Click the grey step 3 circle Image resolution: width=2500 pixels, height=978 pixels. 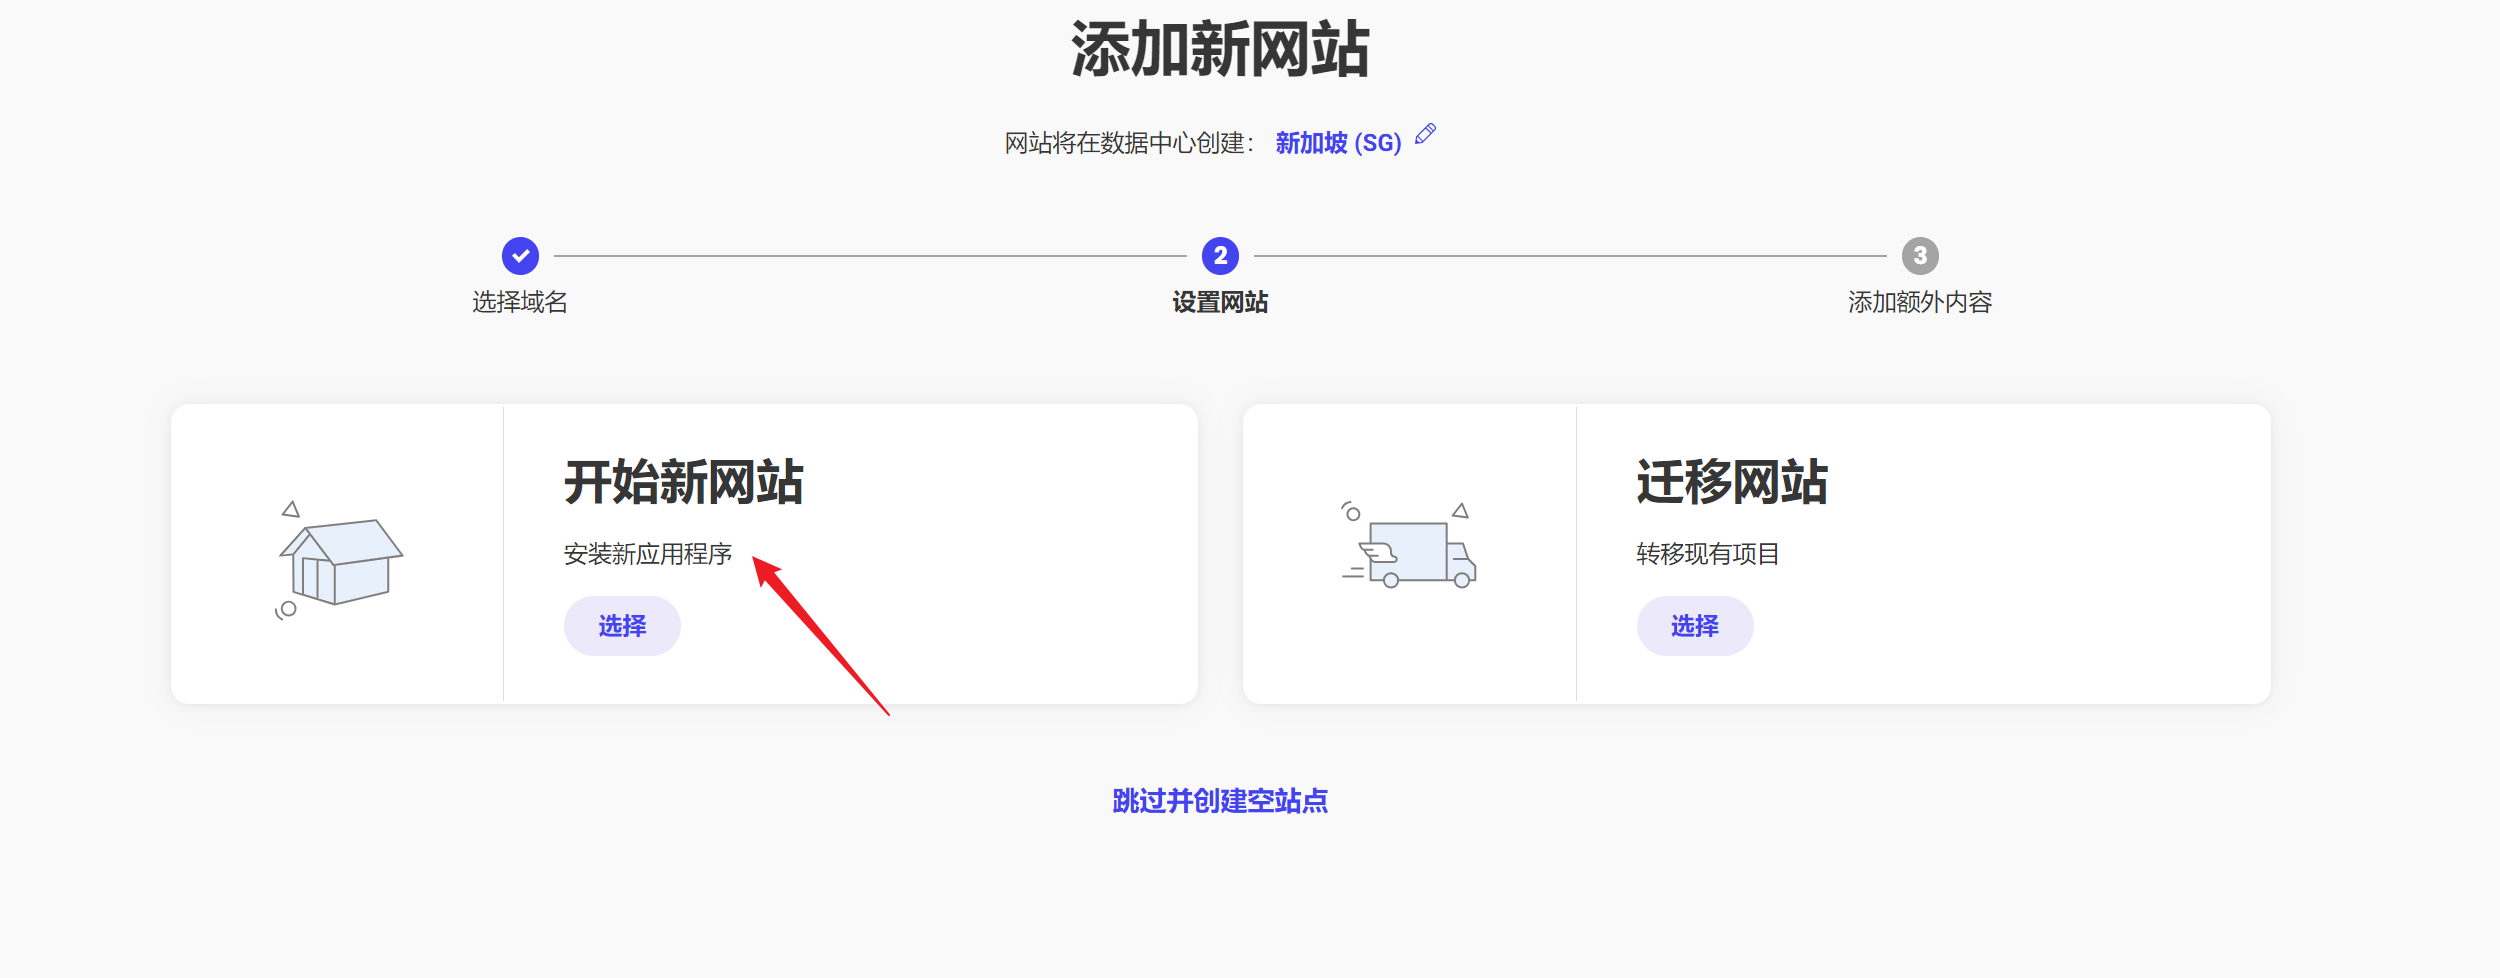pyautogui.click(x=1920, y=256)
